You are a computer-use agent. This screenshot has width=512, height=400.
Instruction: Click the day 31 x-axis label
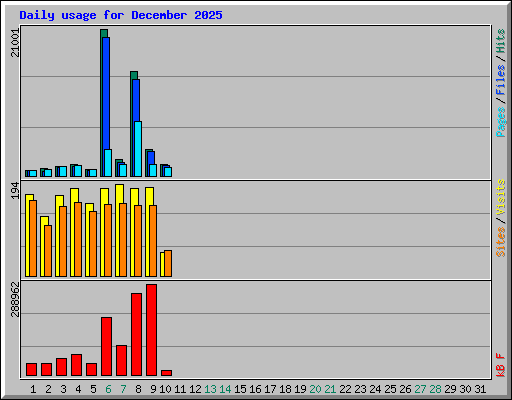tap(480, 389)
